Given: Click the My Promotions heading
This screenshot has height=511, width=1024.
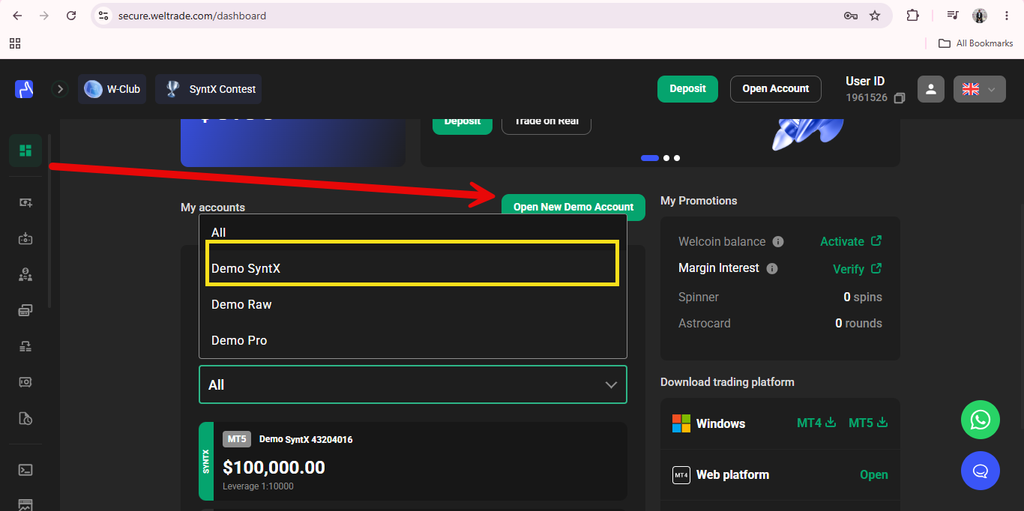Looking at the screenshot, I should click(698, 201).
